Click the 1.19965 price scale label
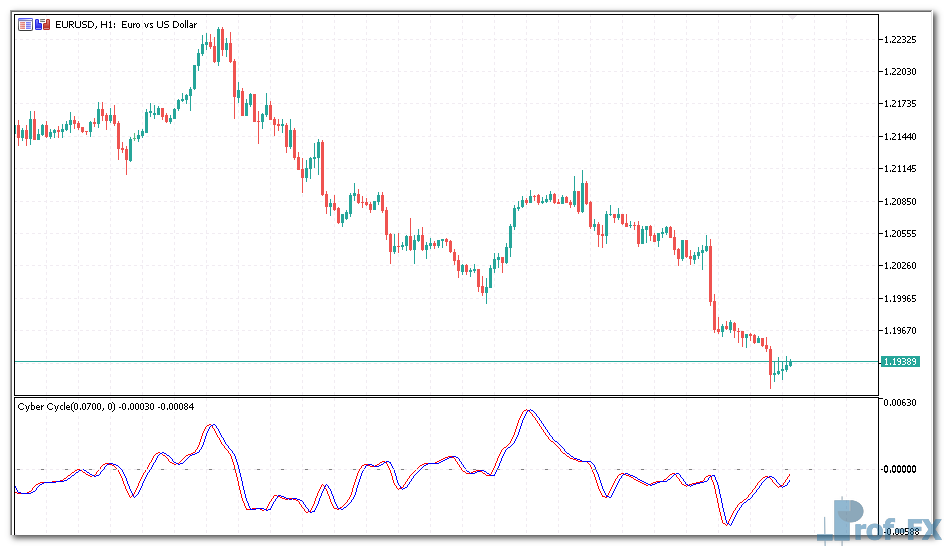This screenshot has width=944, height=546. pyautogui.click(x=902, y=299)
